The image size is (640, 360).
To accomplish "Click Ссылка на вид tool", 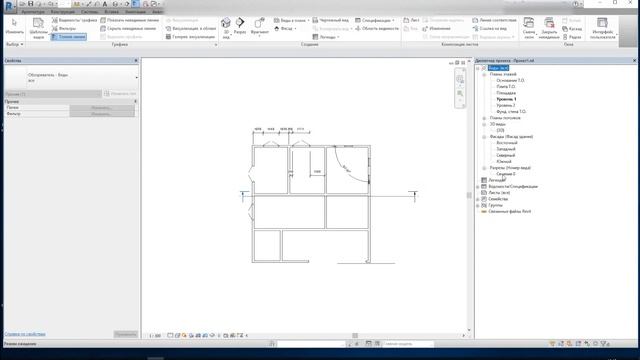I will coord(490,29).
